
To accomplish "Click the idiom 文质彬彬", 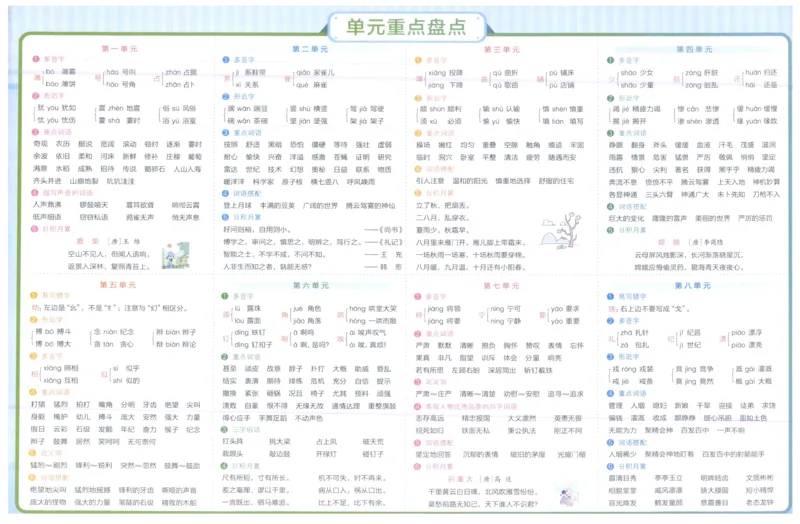I will click(759, 478).
